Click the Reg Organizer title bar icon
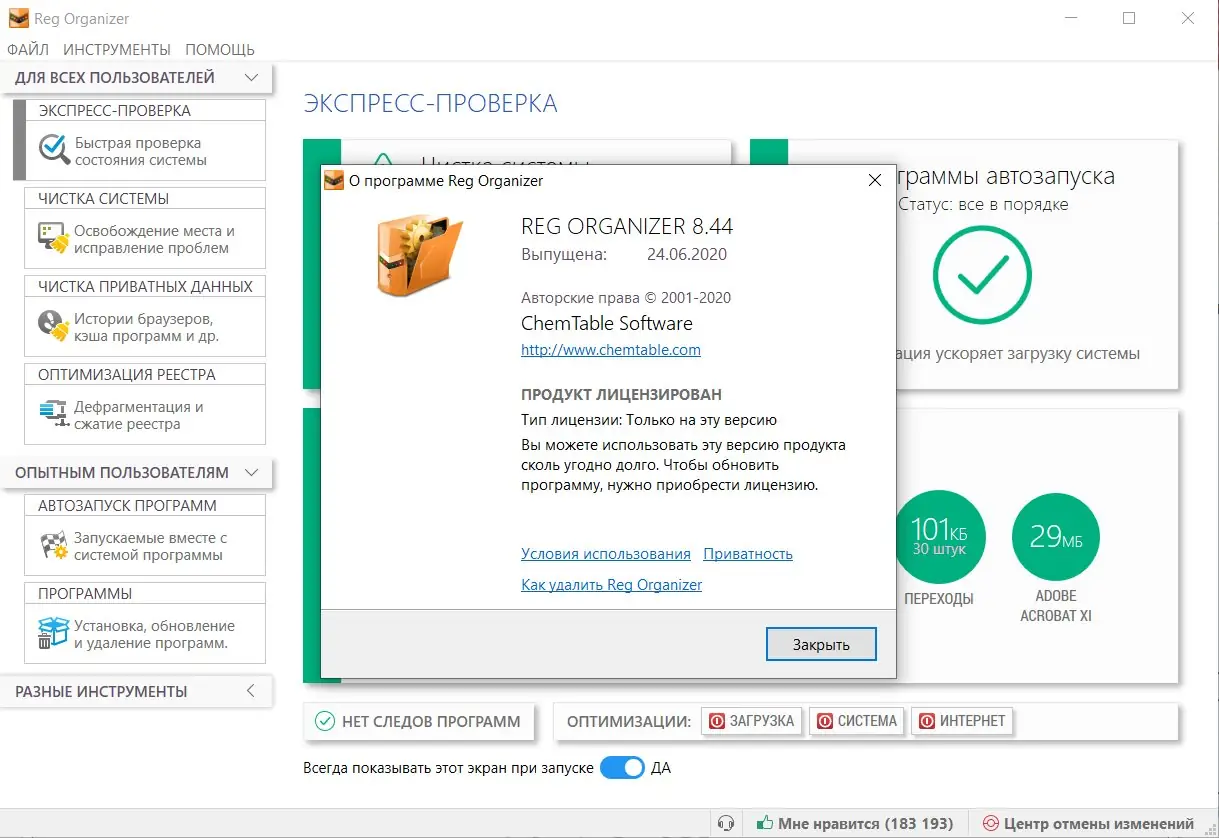The image size is (1219, 838). pyautogui.click(x=17, y=18)
